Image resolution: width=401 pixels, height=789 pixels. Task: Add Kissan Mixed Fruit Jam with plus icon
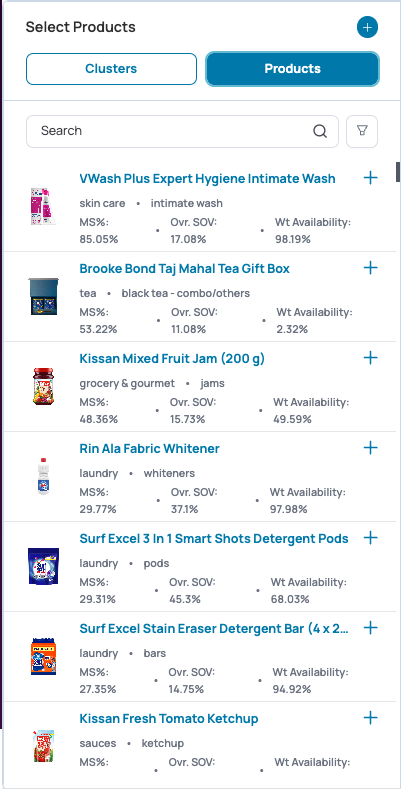click(x=370, y=358)
